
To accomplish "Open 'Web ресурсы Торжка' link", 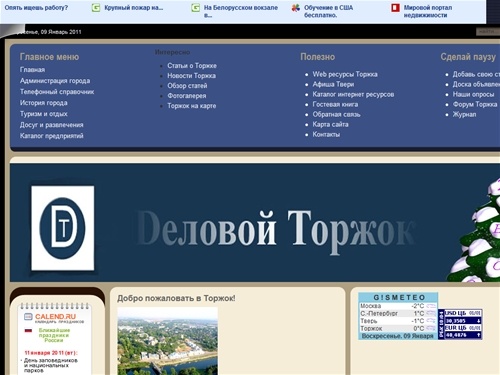I will click(x=345, y=74).
